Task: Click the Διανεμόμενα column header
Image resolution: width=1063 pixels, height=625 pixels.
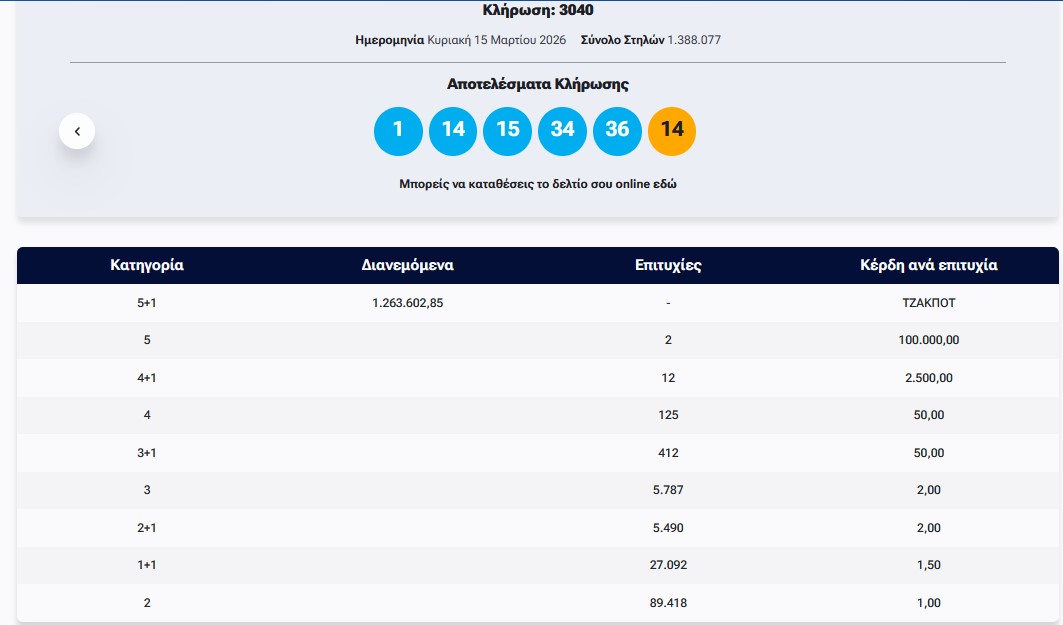Action: (x=407, y=265)
